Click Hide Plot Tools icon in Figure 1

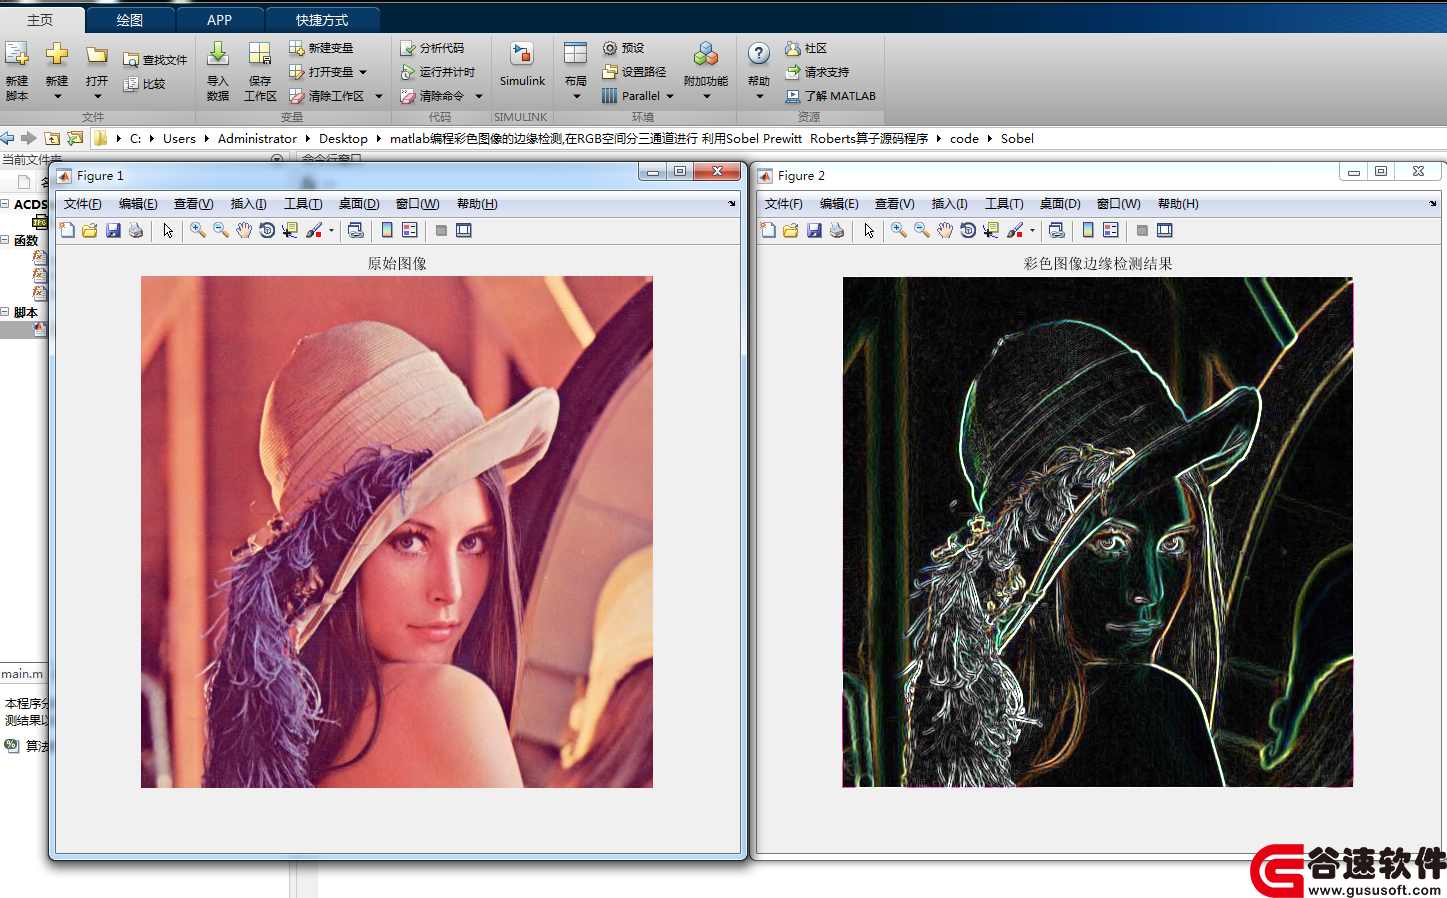[x=441, y=230]
